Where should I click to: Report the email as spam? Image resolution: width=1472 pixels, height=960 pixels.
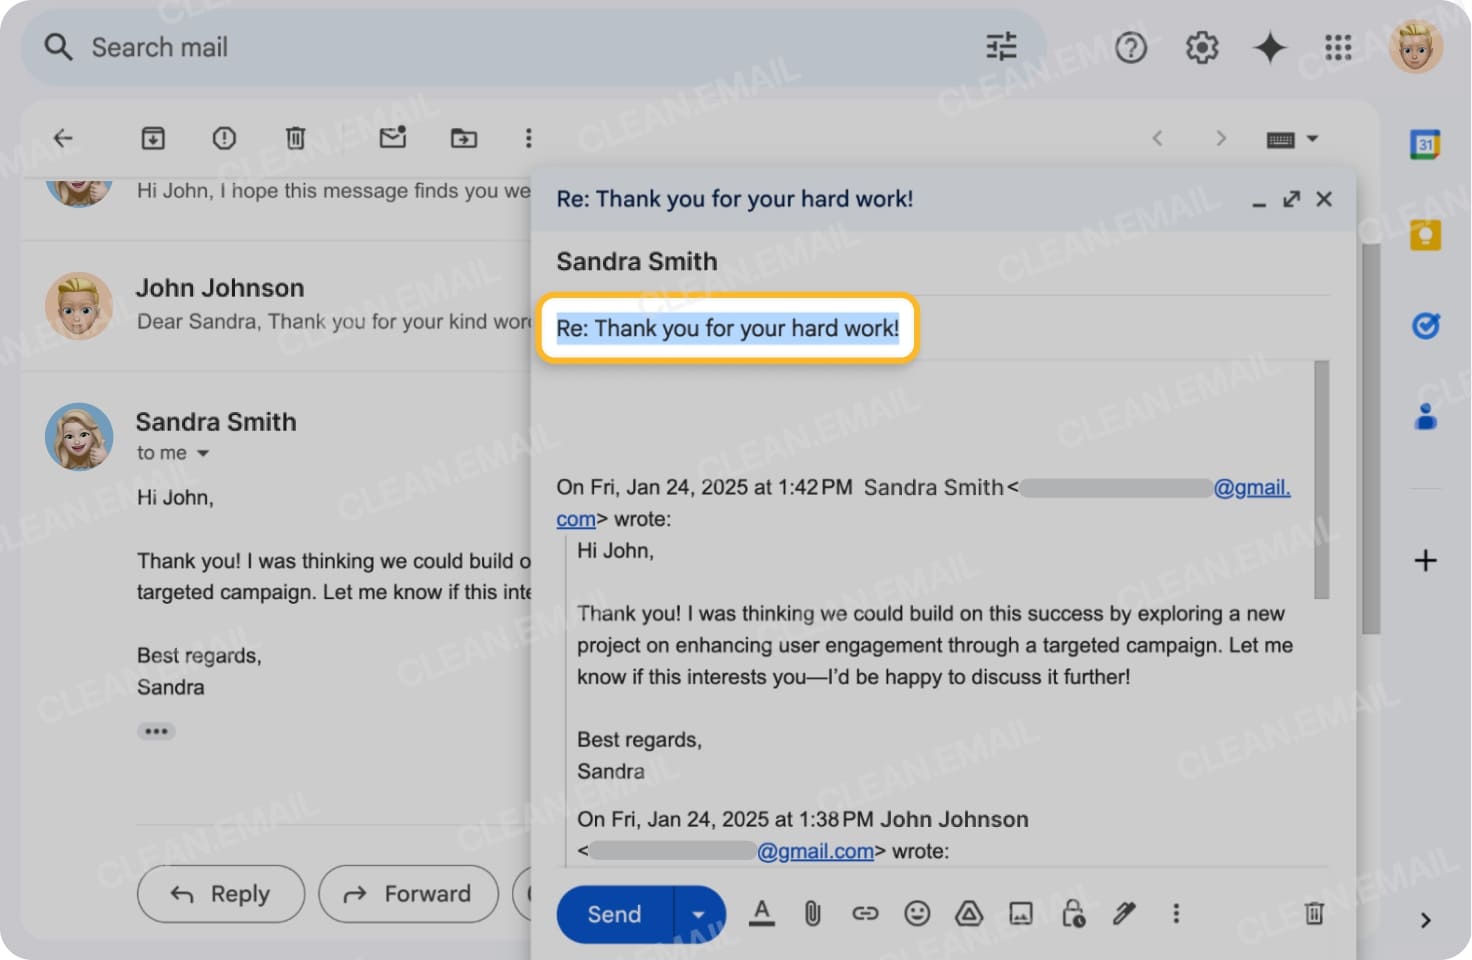click(x=223, y=138)
